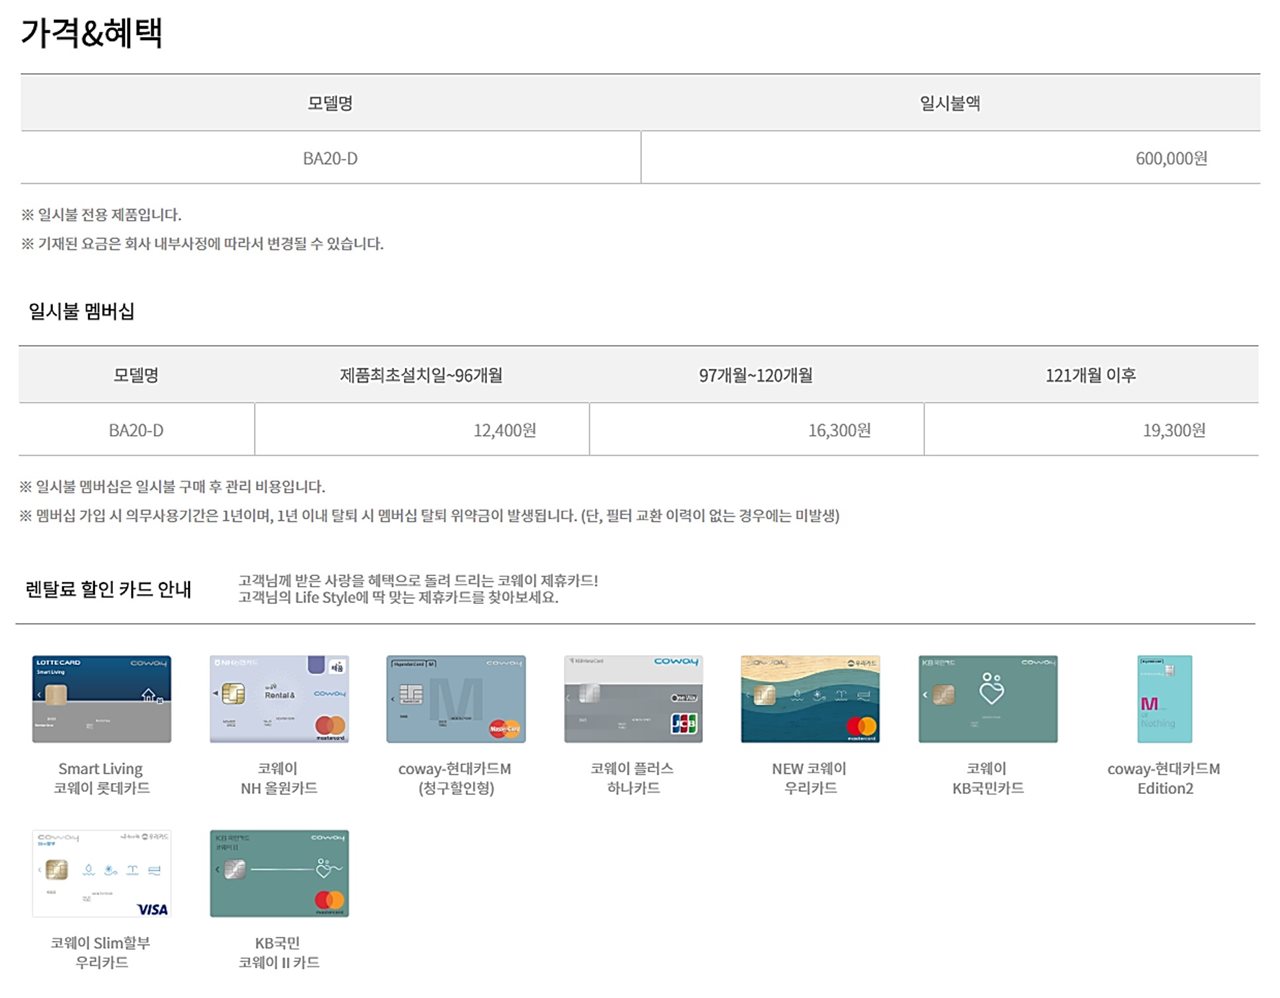The width and height of the screenshot is (1280, 998).
Task: Click the 제품최초설치일~96개월 column header
Action: pos(421,375)
